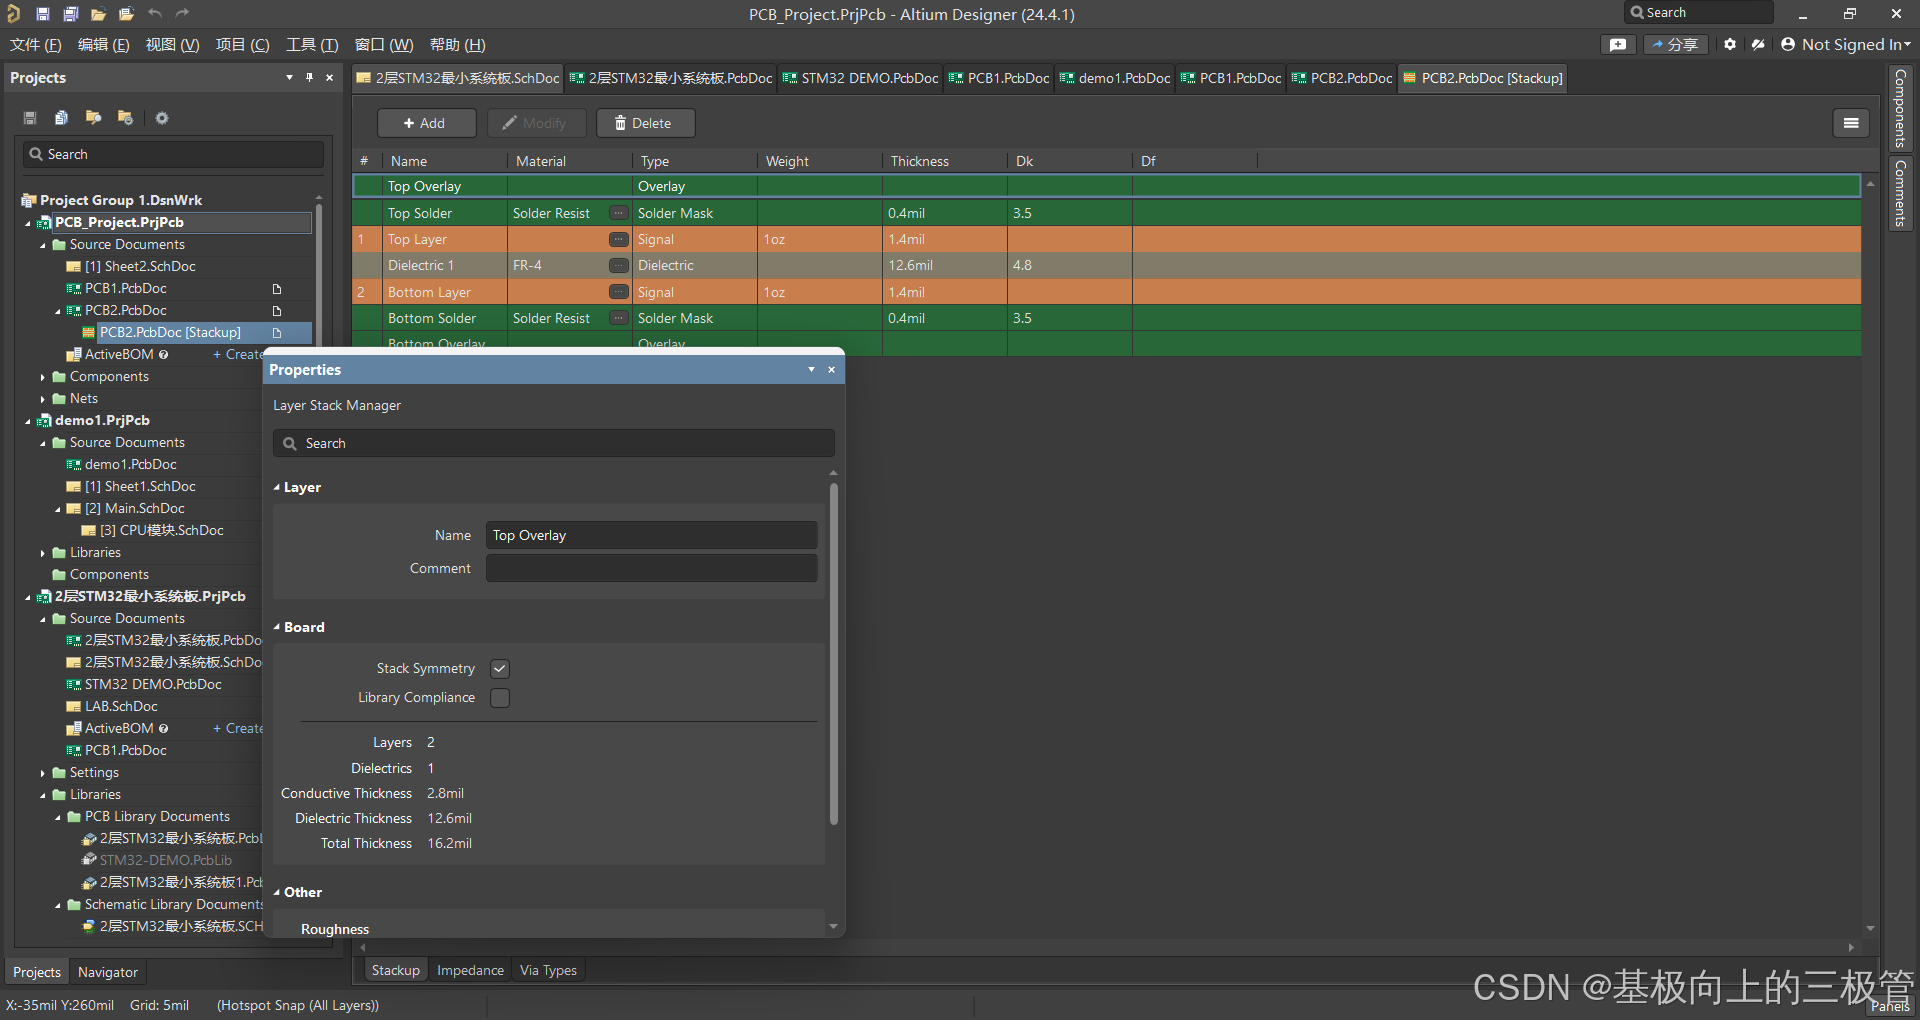Switch to STM32 DEMO.PcbDoc document tab

[860, 78]
